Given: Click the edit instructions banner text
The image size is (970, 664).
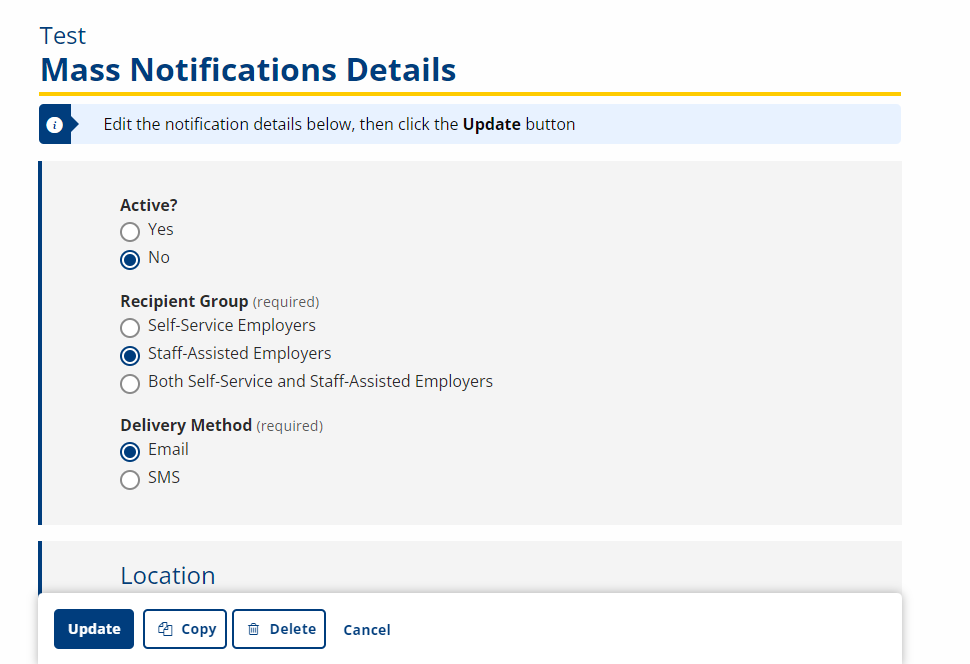Looking at the screenshot, I should [x=339, y=125].
